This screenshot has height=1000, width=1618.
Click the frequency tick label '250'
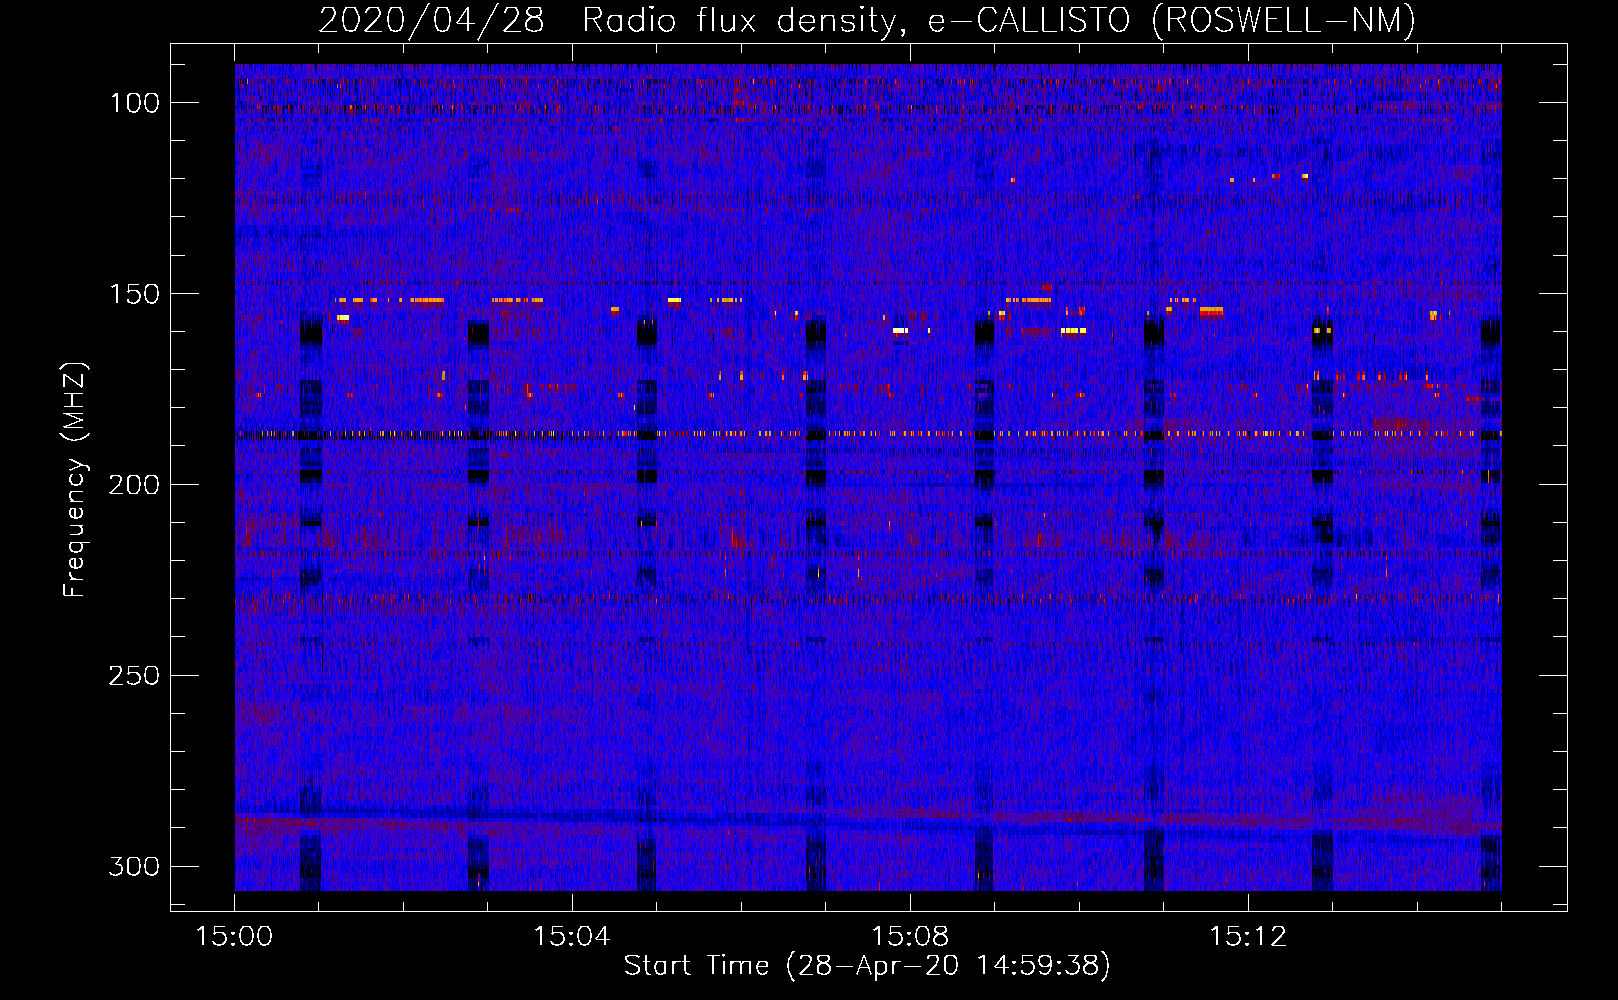134,676
